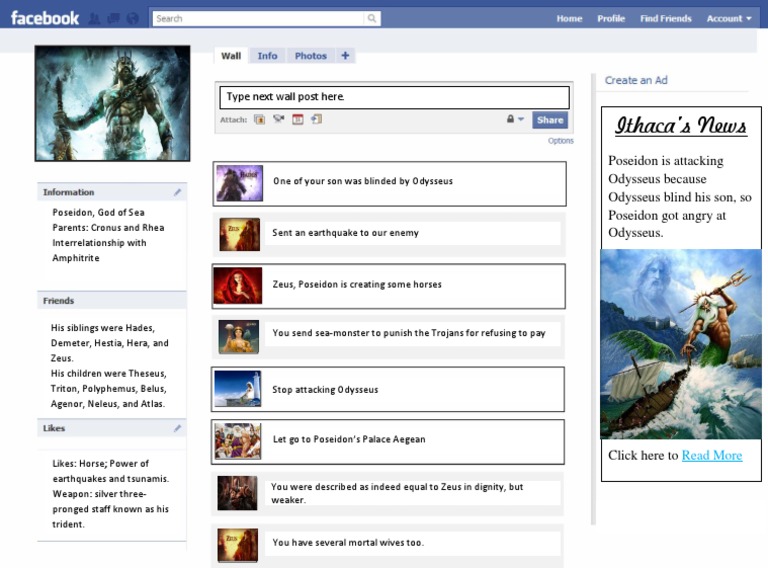
Task: Click avatar on 'blinded by Odysseus' post
Action: 240,183
